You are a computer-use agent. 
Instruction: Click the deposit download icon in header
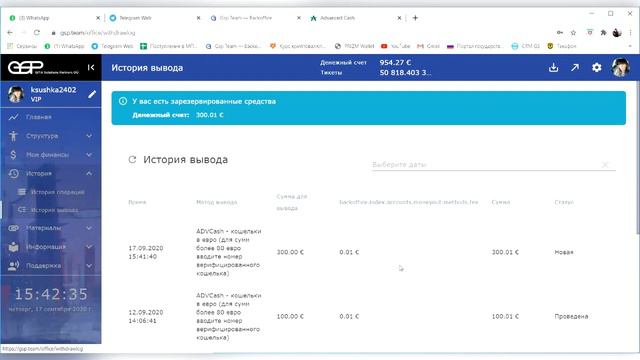[553, 67]
